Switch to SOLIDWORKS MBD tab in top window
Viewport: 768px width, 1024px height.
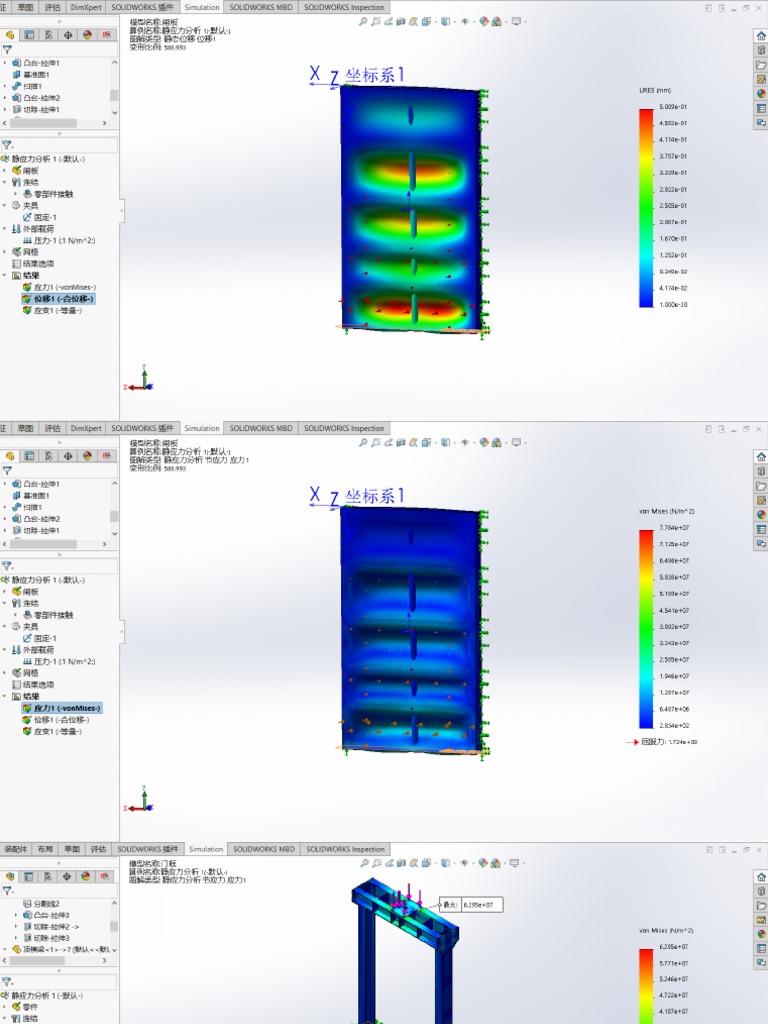pos(261,7)
